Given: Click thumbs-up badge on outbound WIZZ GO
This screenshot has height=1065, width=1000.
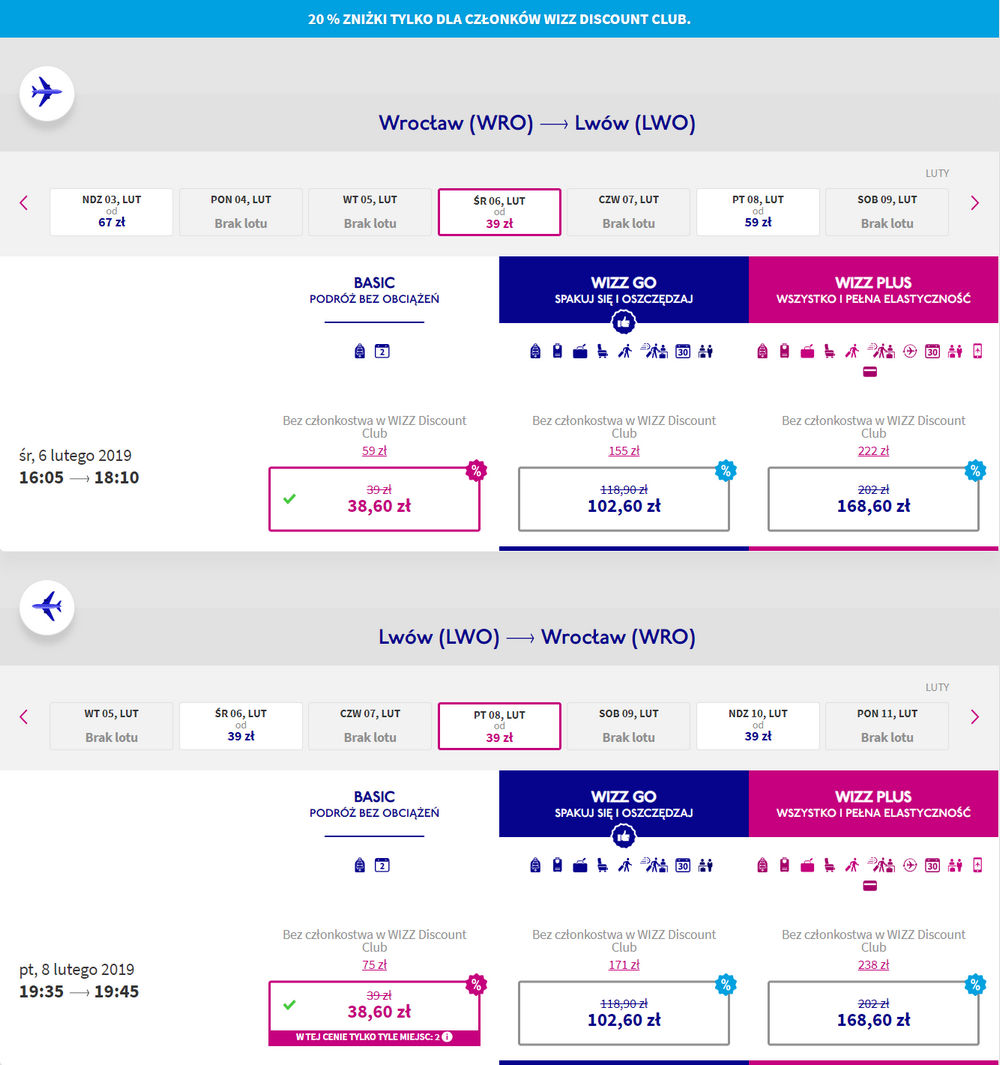Looking at the screenshot, I should pyautogui.click(x=624, y=323).
